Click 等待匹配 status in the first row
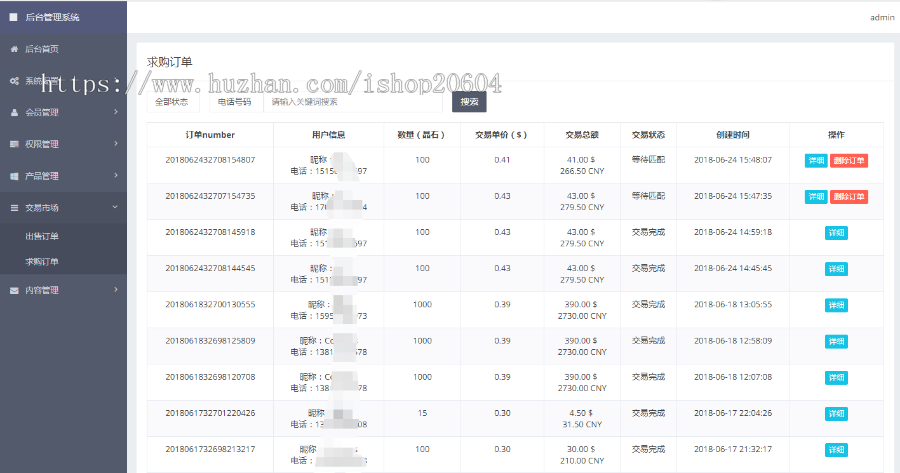This screenshot has height=473, width=900. coord(648,160)
